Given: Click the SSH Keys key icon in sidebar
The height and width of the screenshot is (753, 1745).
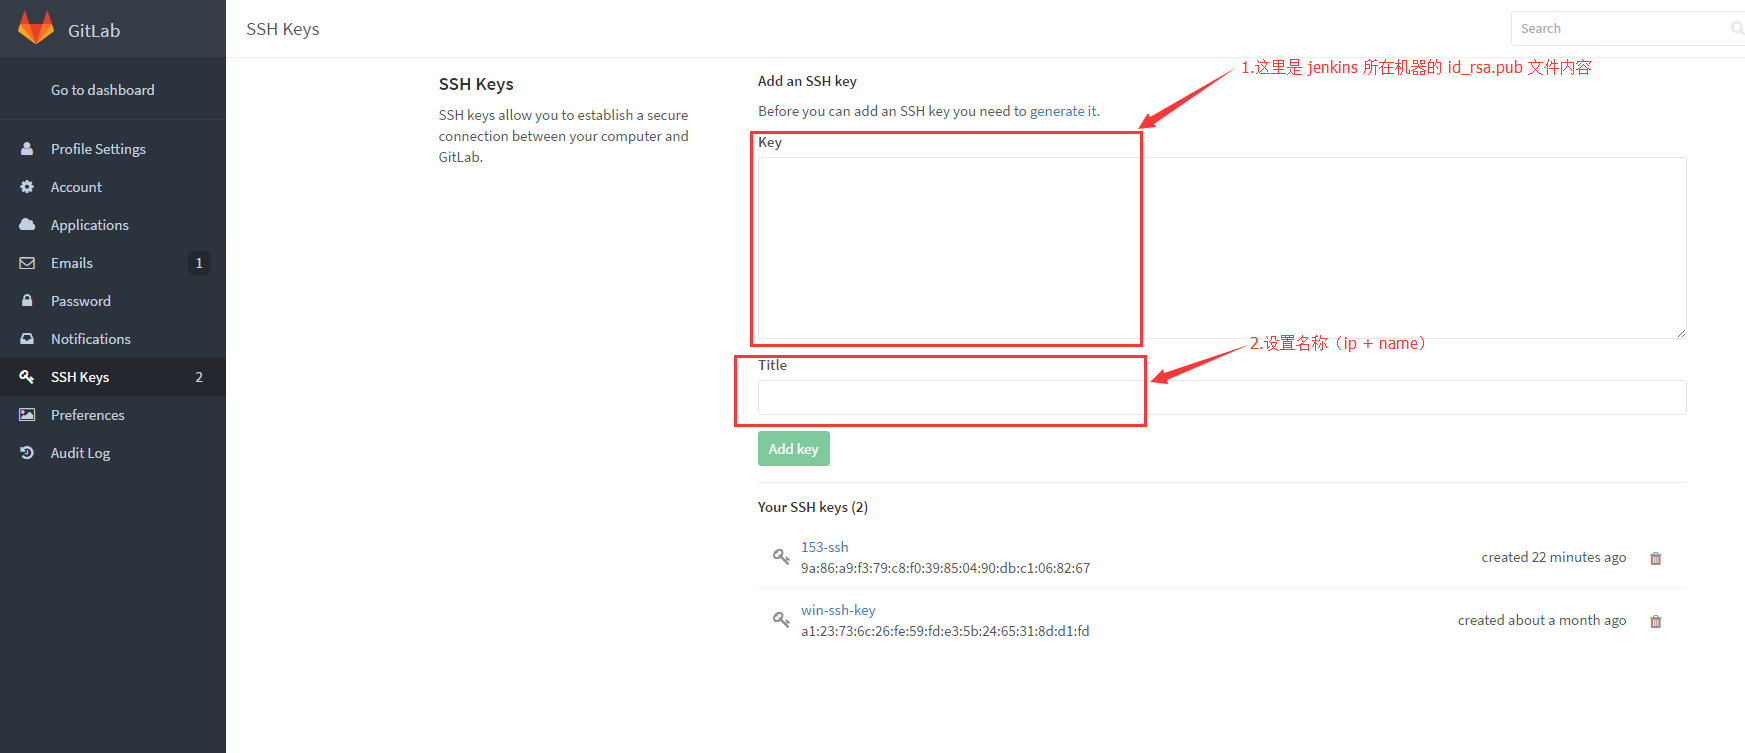Looking at the screenshot, I should 27,377.
